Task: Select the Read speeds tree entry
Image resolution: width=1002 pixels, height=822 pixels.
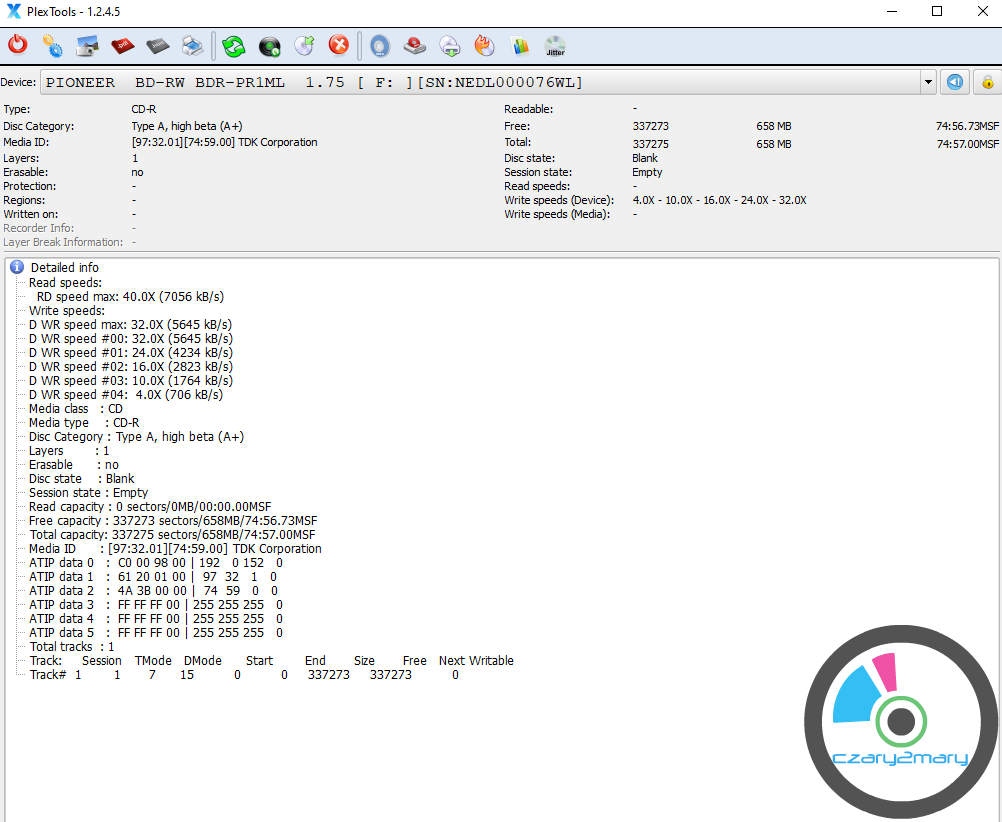Action: click(x=65, y=283)
